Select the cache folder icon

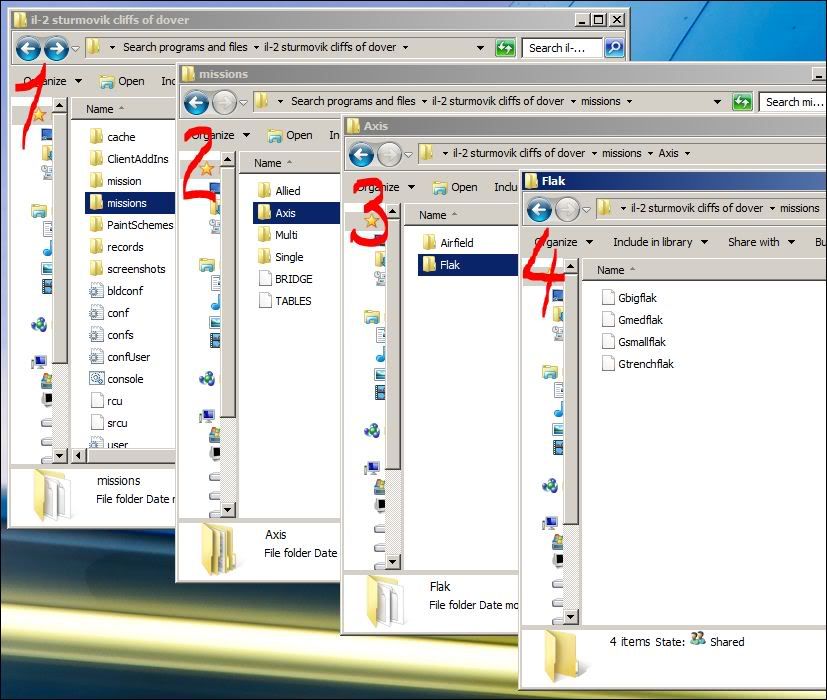tap(96, 137)
